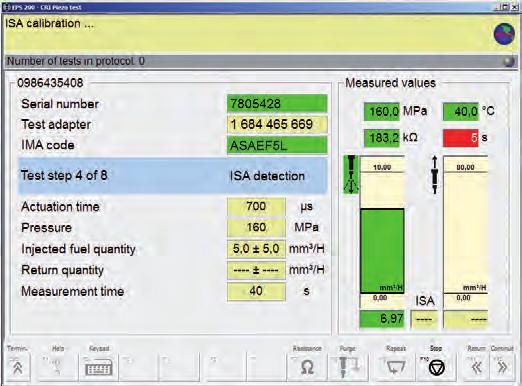This screenshot has height=386, width=522.
Task: Click the Terminate double-up-arrow icon
Action: [x=17, y=367]
